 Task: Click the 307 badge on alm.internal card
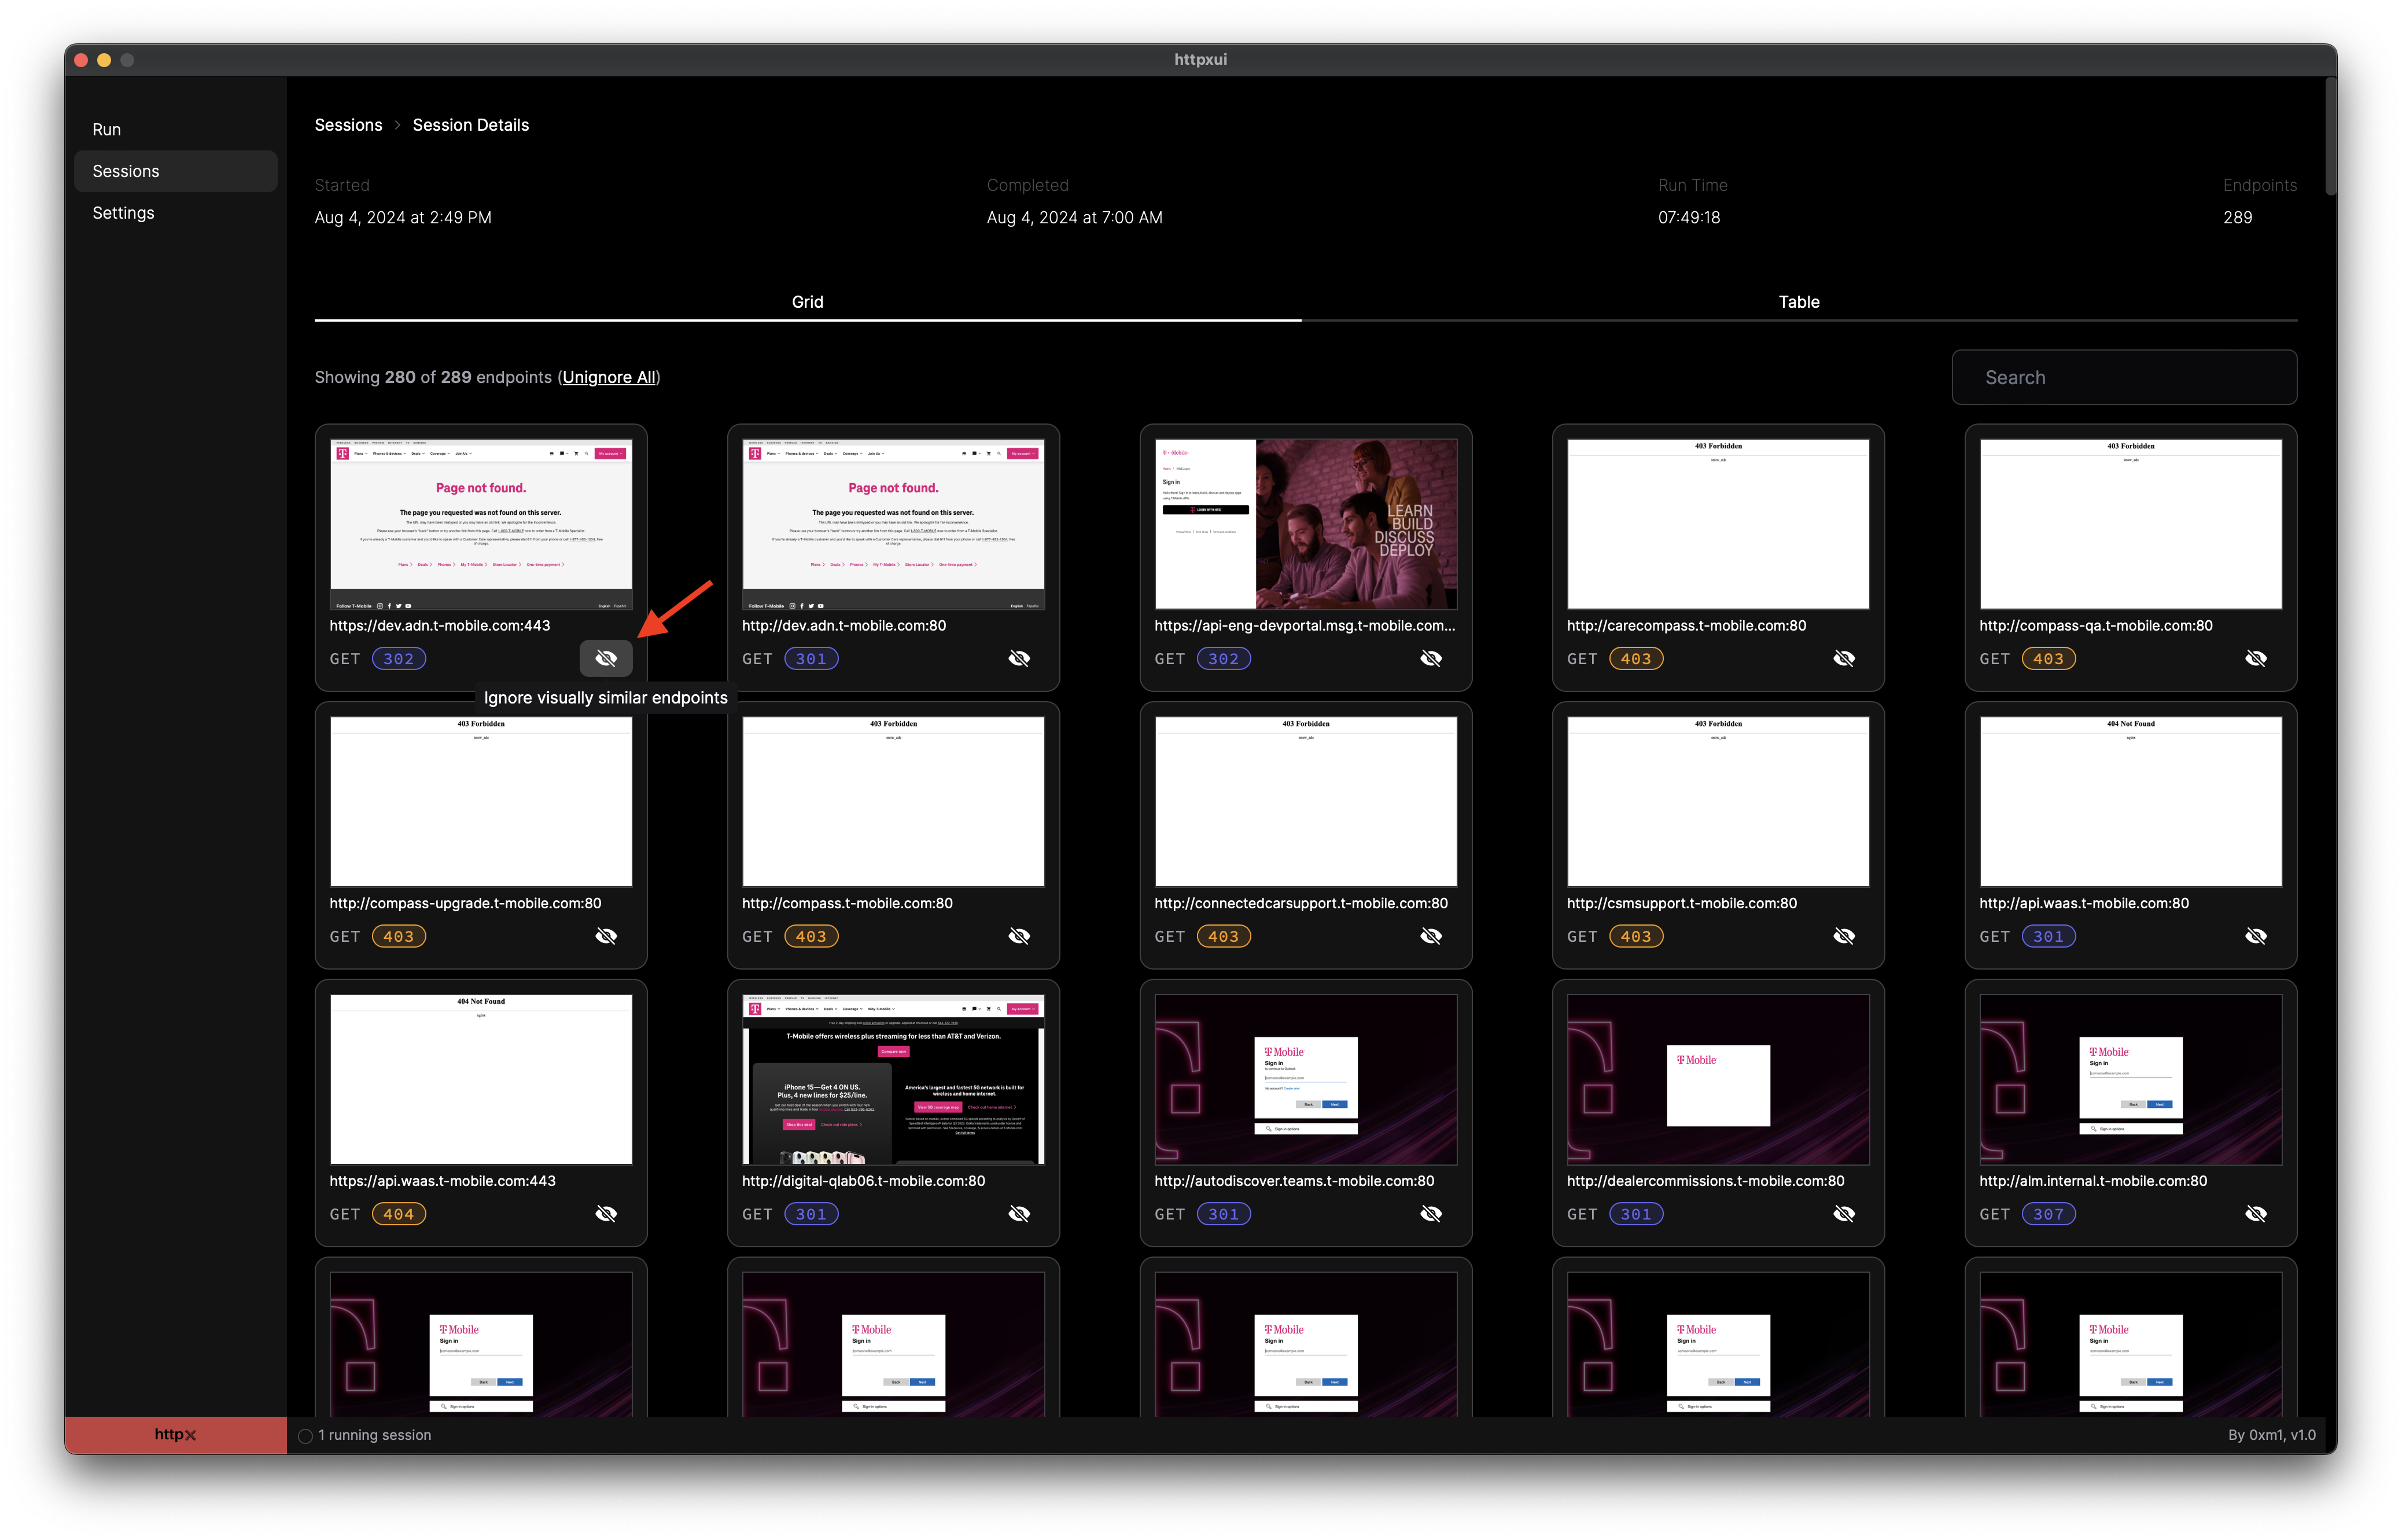point(2048,1214)
